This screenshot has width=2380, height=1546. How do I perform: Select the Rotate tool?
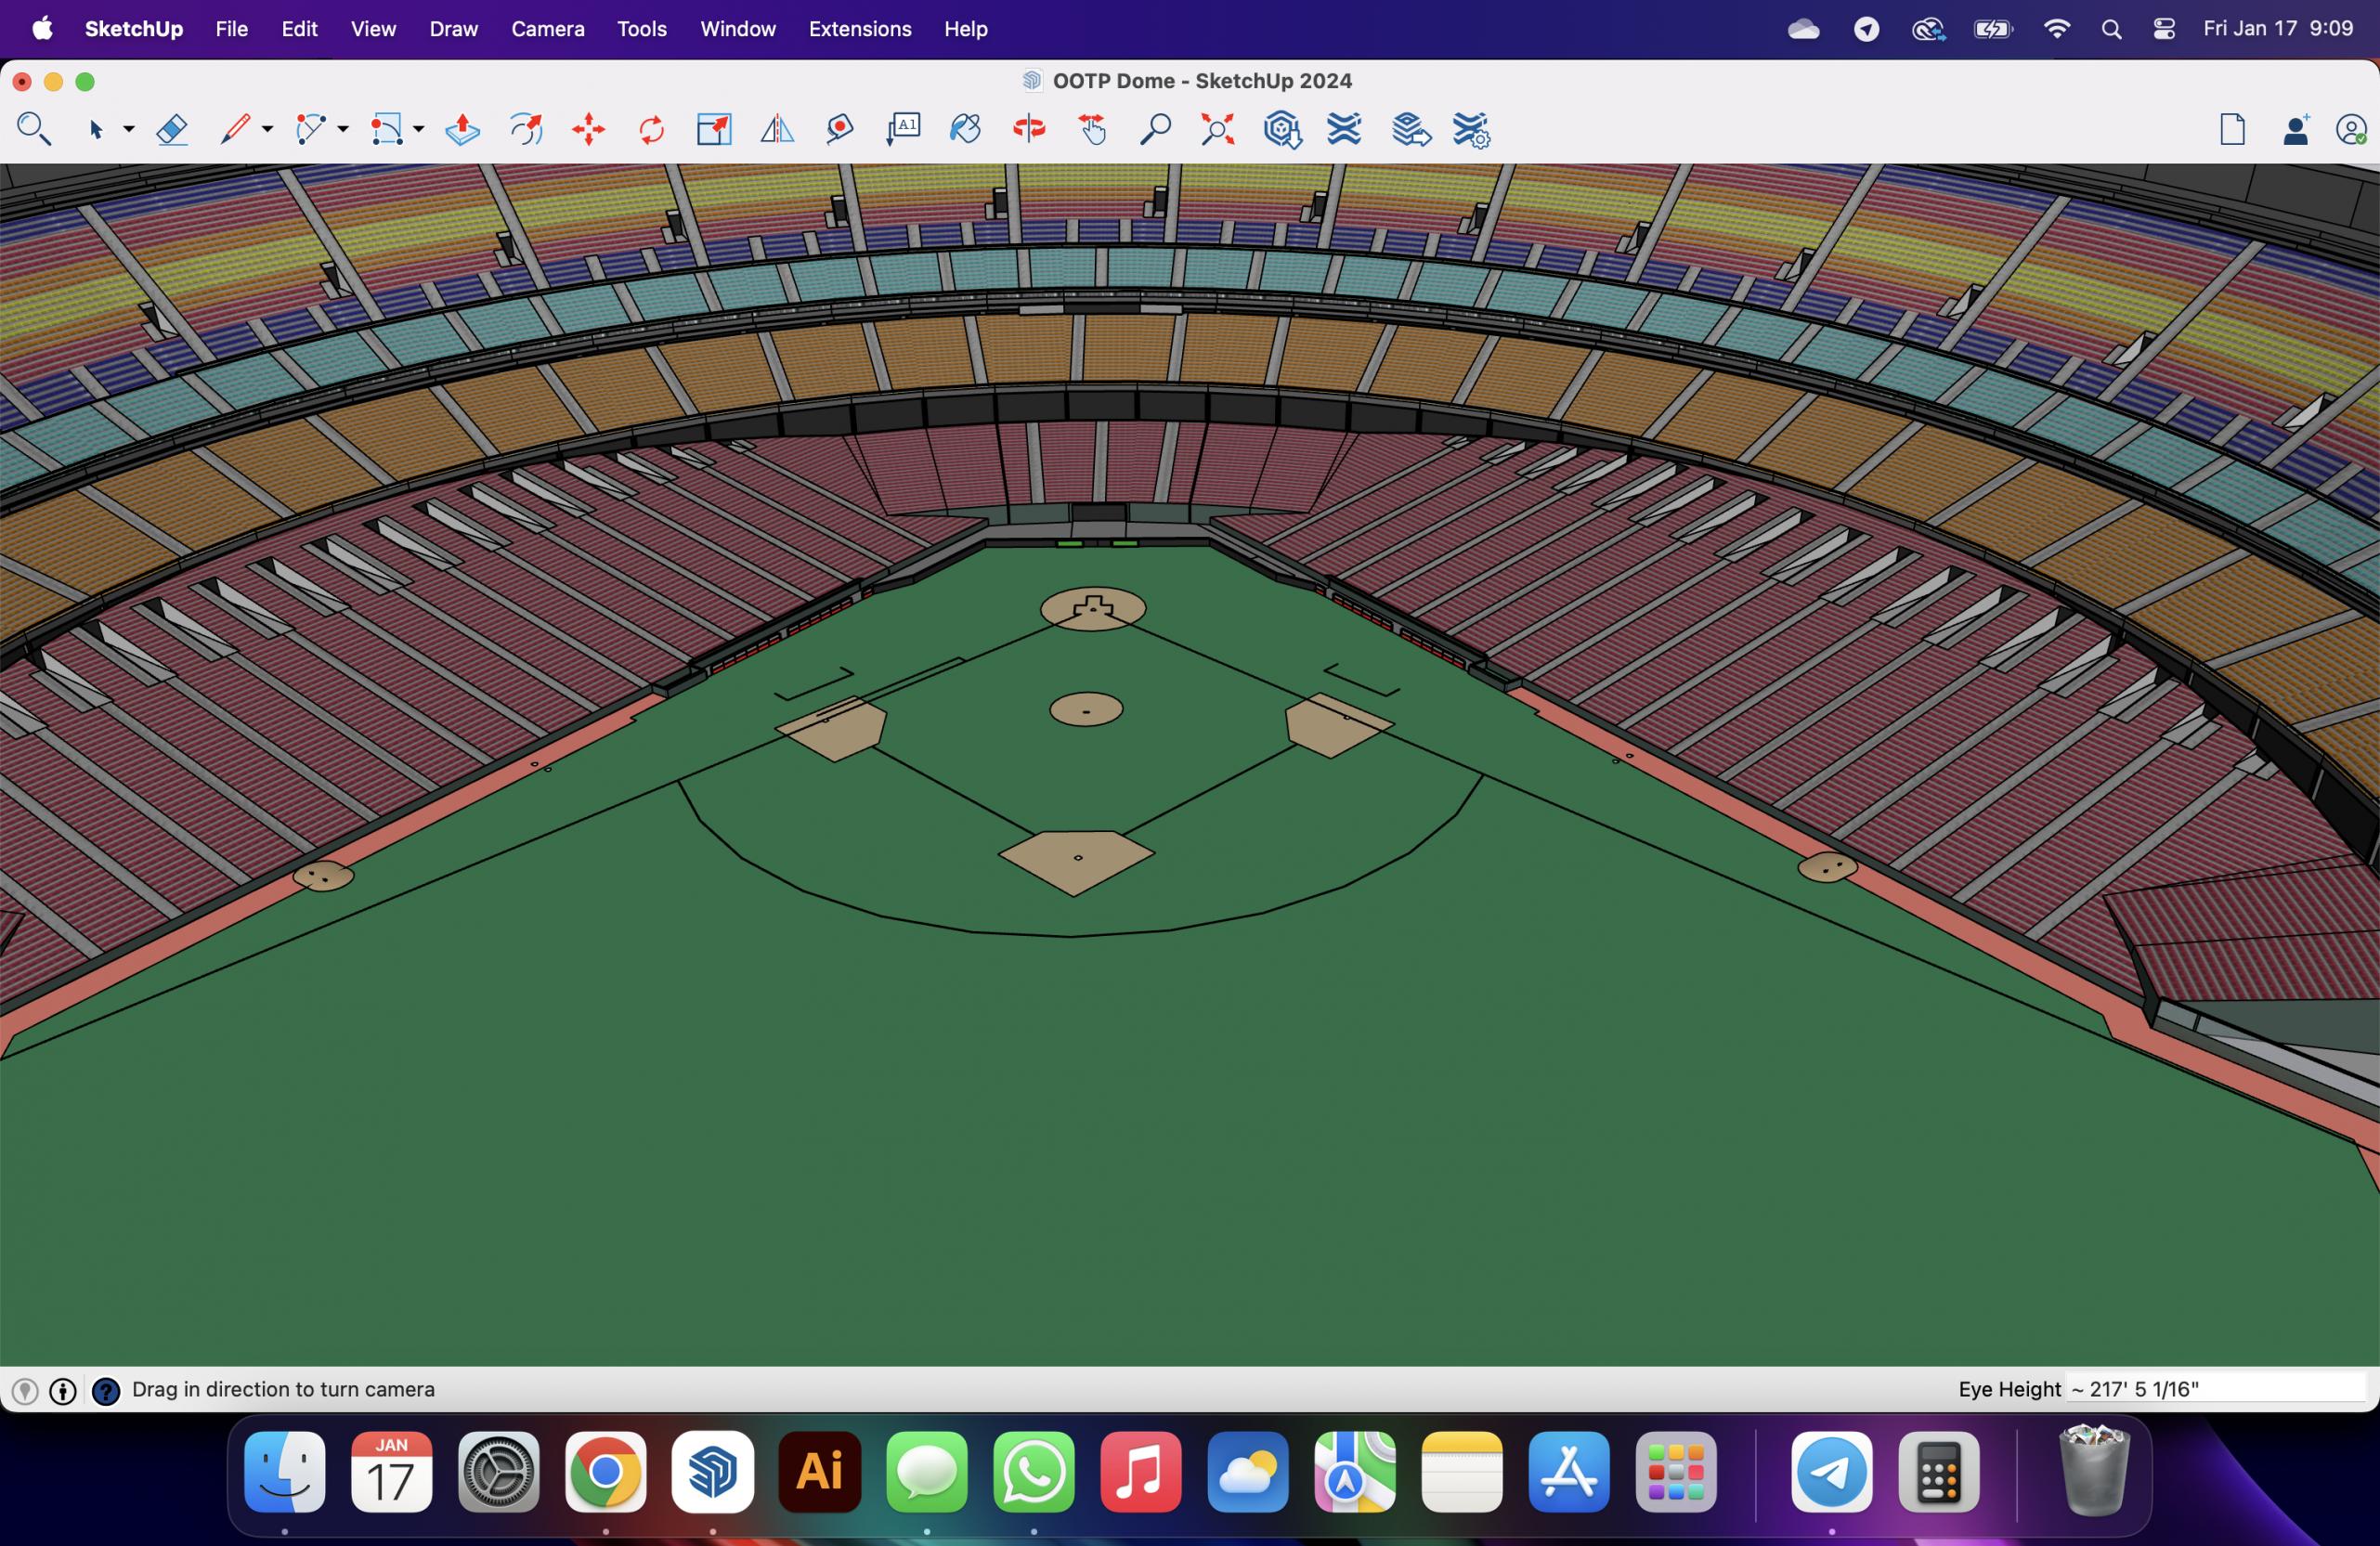click(x=651, y=130)
